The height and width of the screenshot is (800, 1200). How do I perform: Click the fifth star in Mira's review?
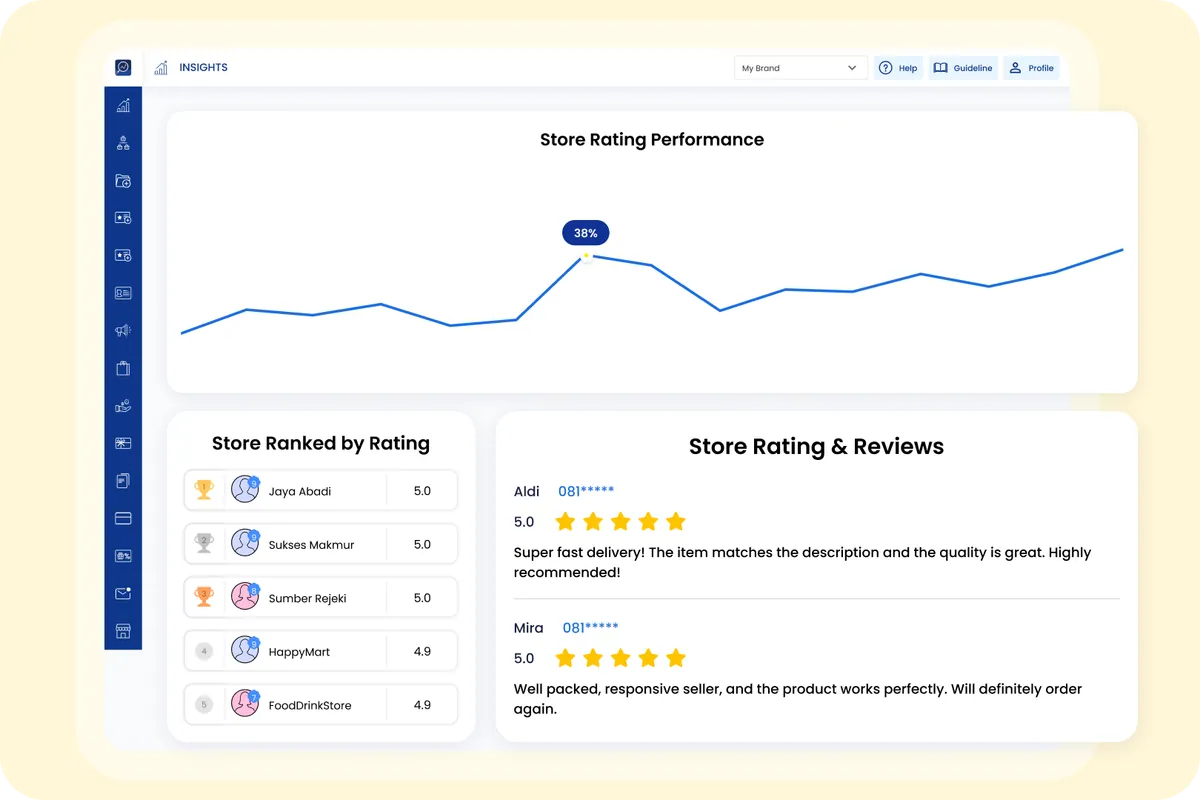pos(676,658)
